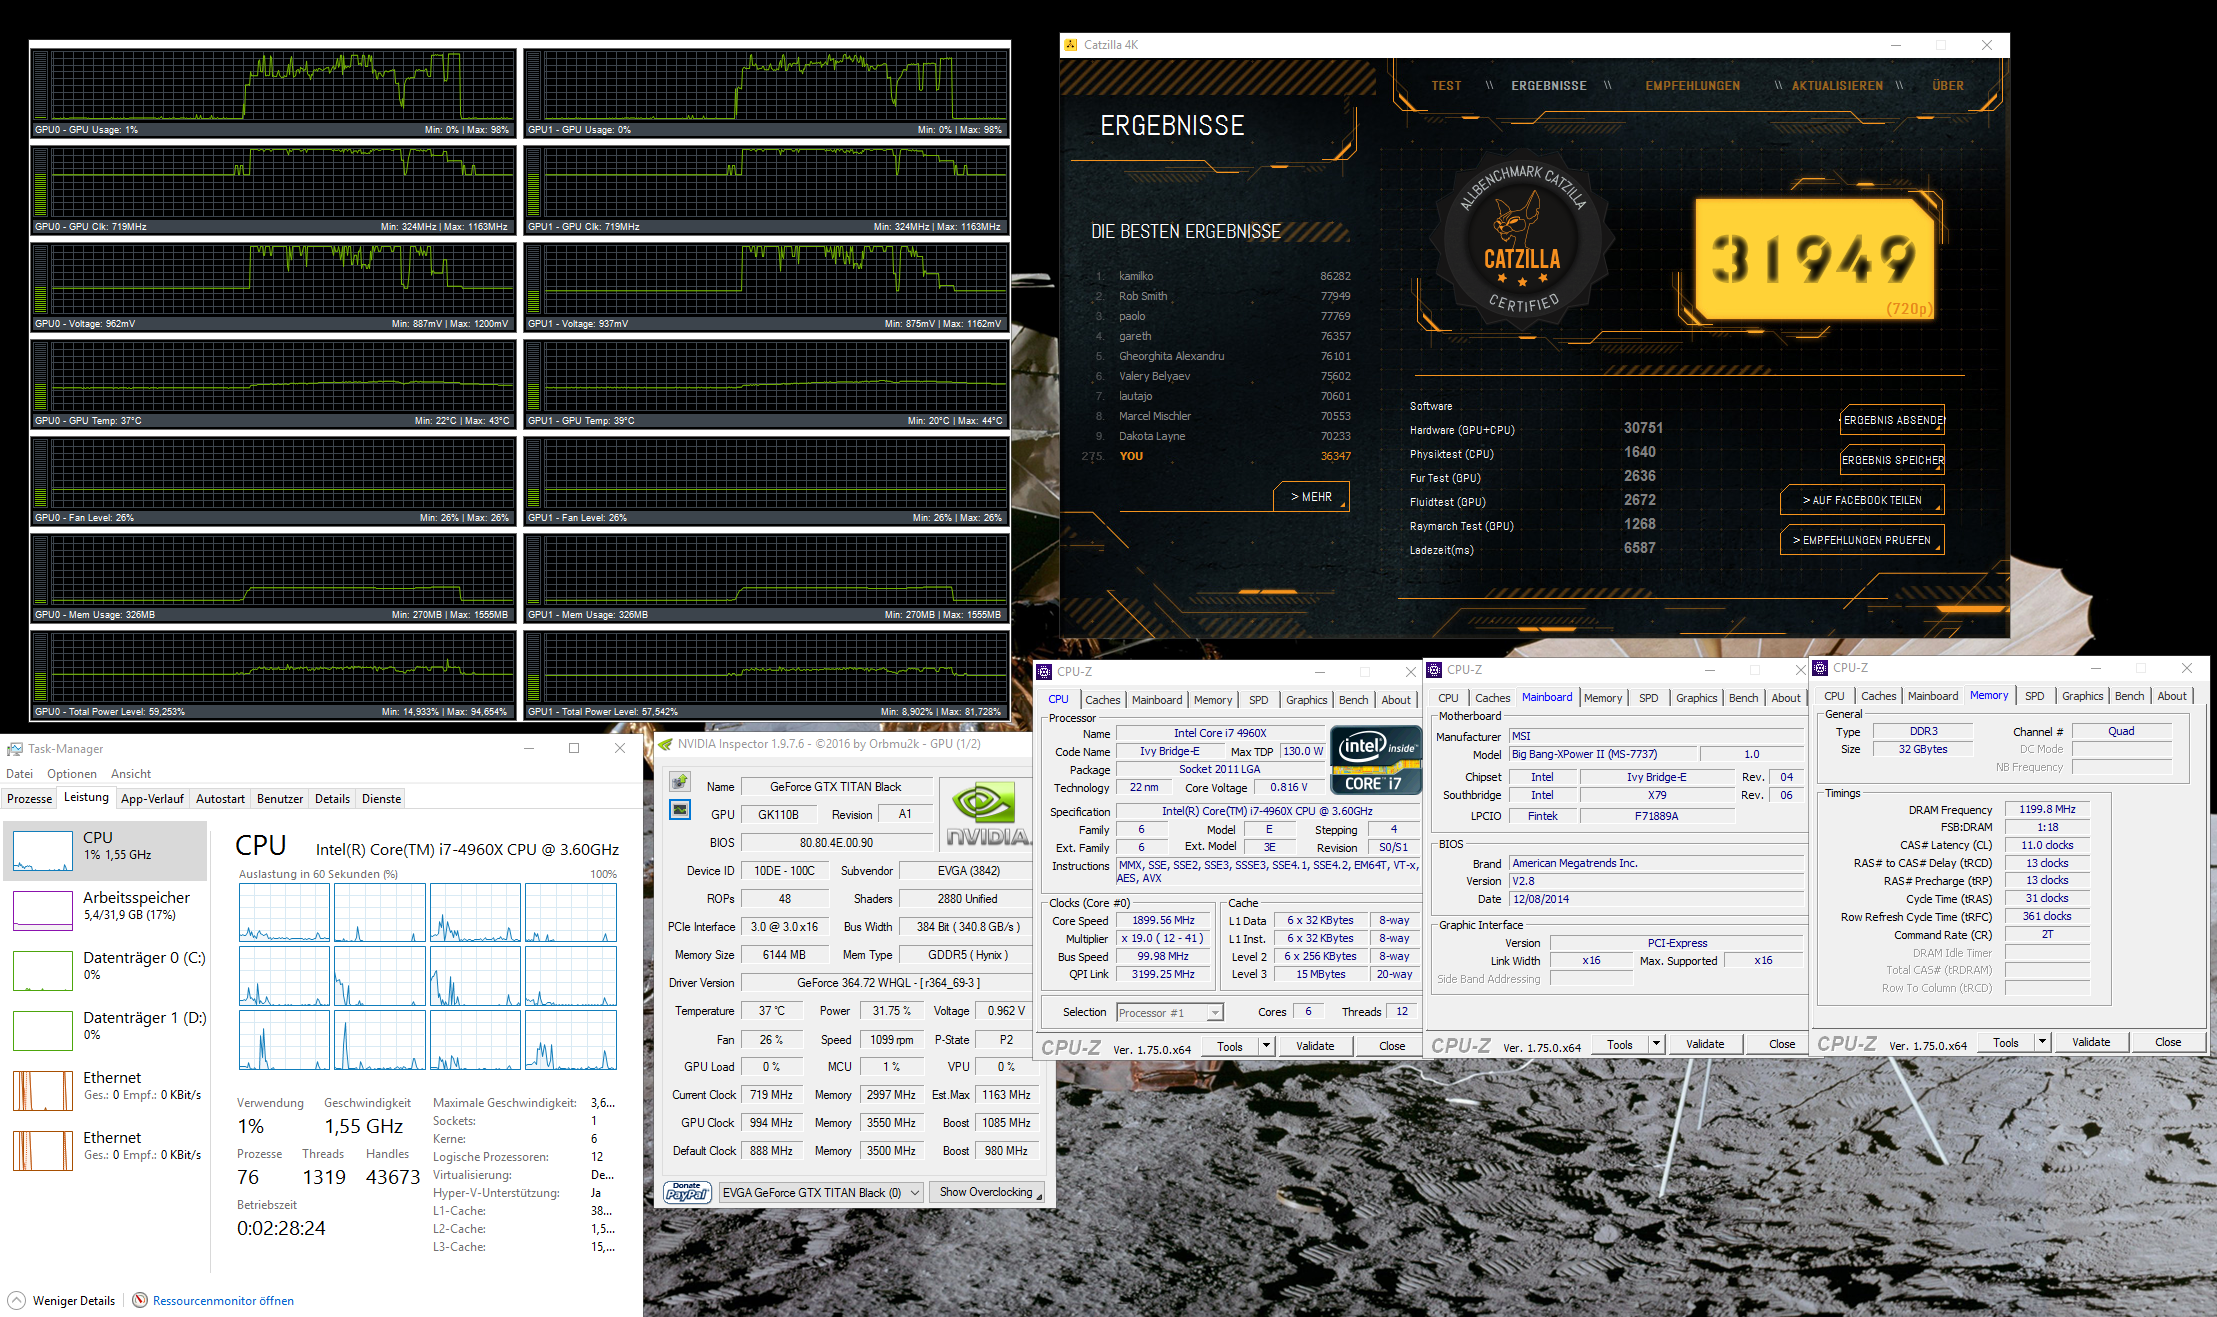The height and width of the screenshot is (1317, 2217).
Task: Open Tools dropdown arrow in CPU-Z CPU window
Action: point(1266,1046)
